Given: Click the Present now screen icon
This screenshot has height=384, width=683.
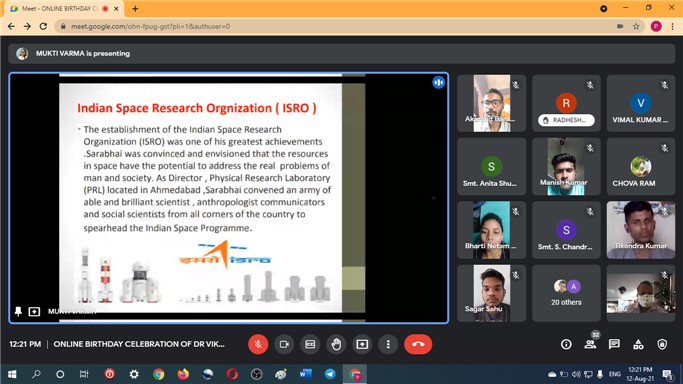Looking at the screenshot, I should [362, 344].
